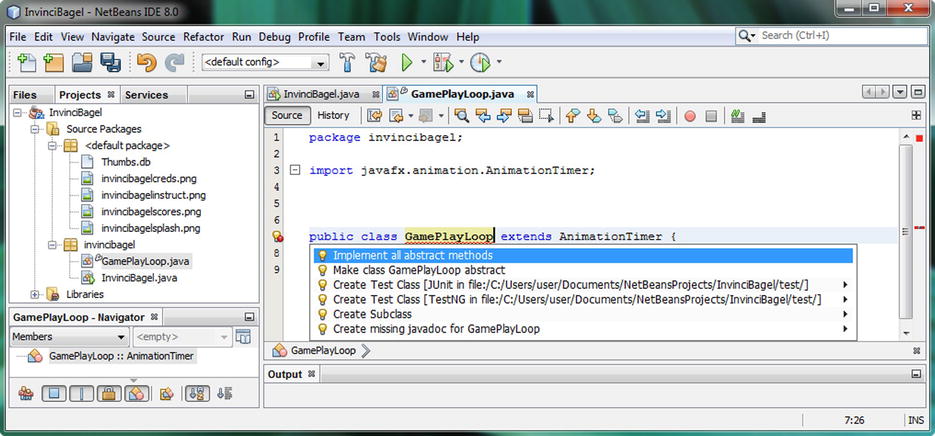Toggle Show Non-Public Members lock button
The height and width of the screenshot is (436, 935).
click(x=109, y=393)
